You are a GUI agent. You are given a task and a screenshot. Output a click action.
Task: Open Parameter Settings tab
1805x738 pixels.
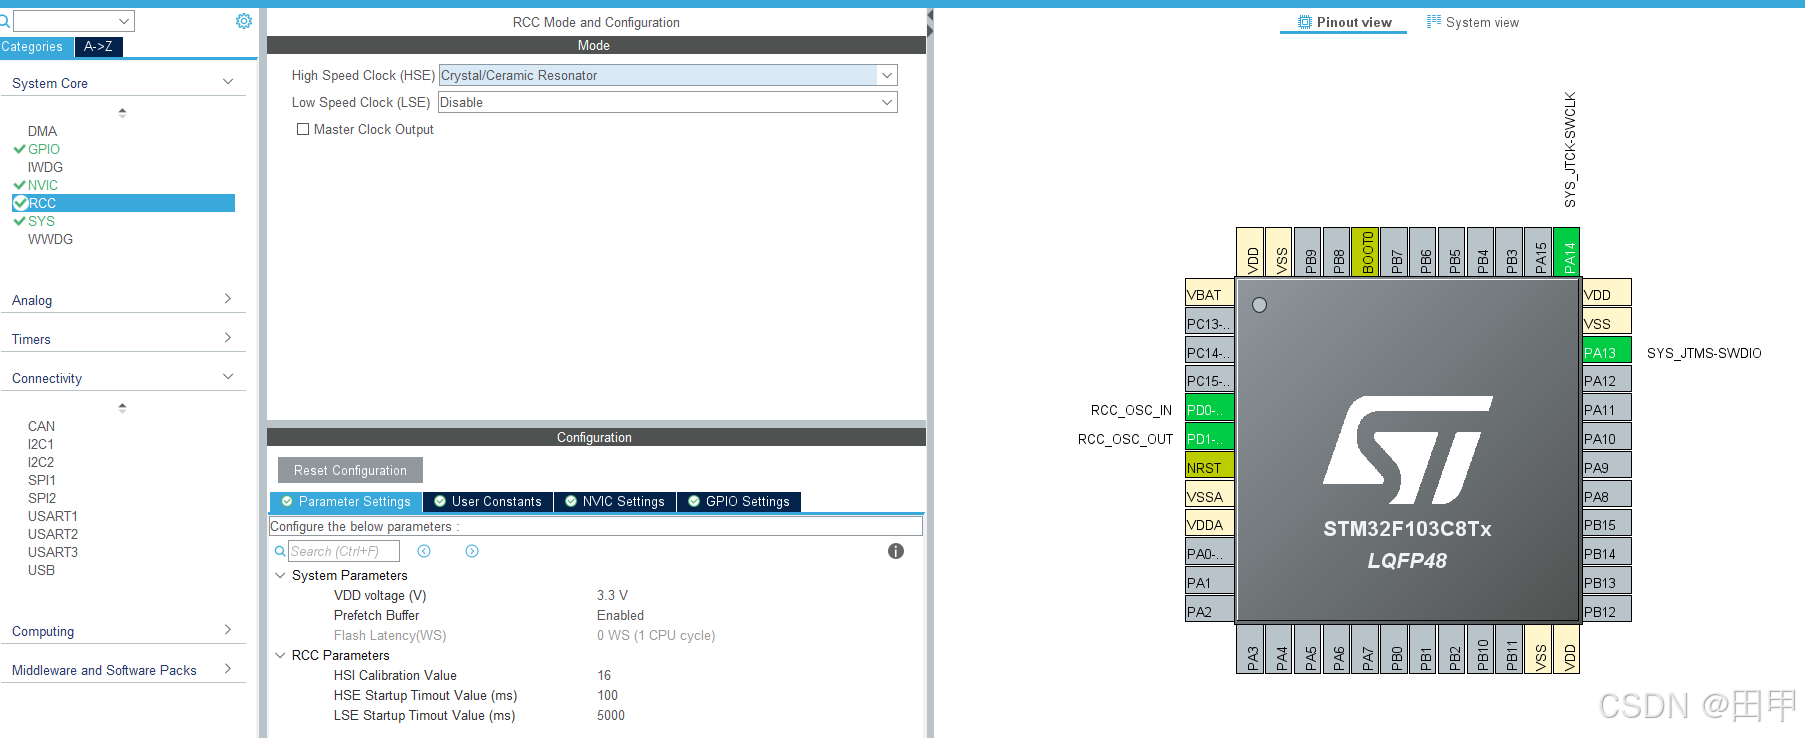[346, 502]
